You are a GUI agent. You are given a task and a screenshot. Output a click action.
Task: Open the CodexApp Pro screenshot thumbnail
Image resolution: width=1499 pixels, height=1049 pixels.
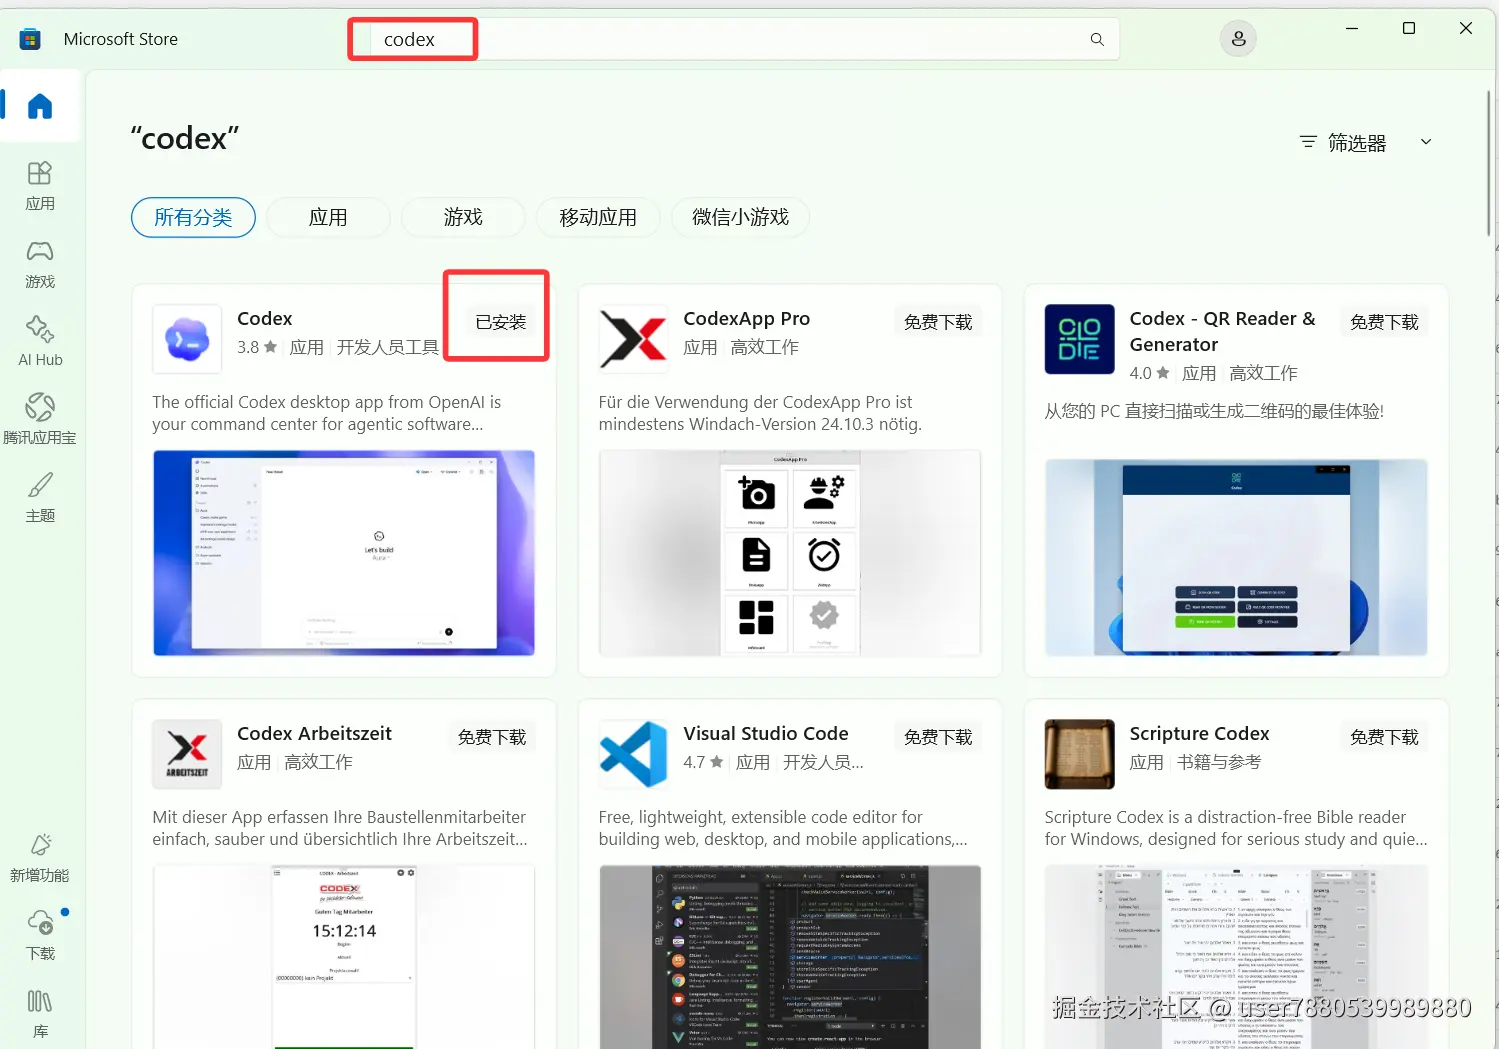790,553
